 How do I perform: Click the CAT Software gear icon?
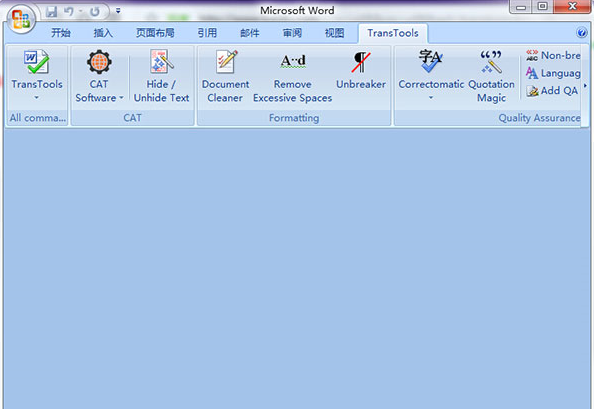pyautogui.click(x=99, y=62)
